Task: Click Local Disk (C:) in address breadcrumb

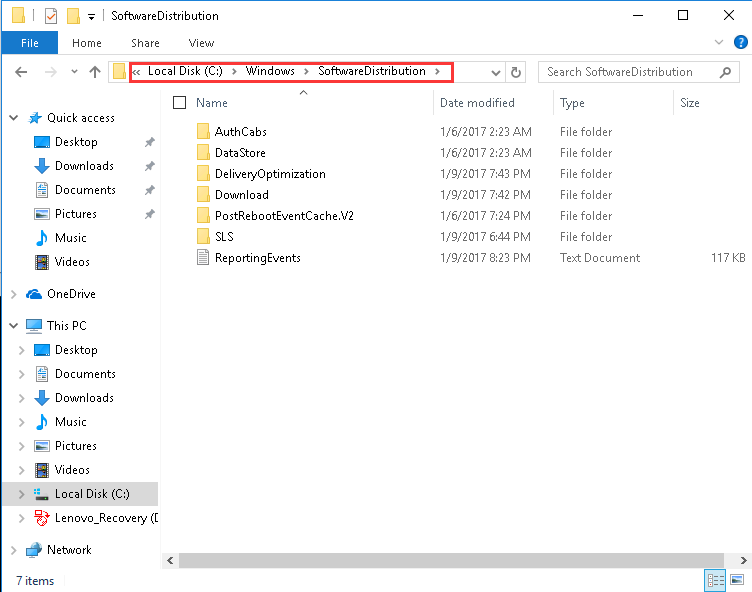Action: [x=185, y=71]
